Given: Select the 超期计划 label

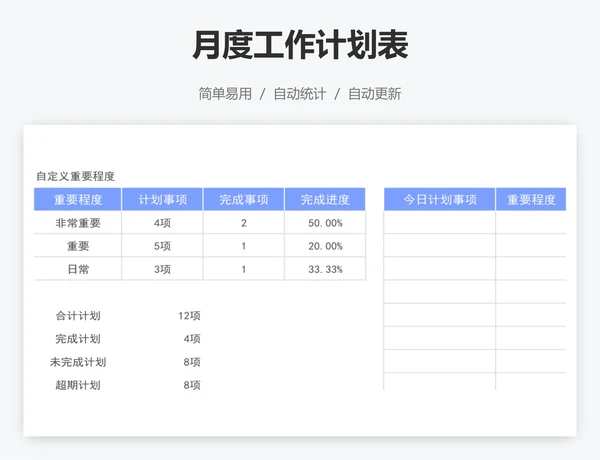Looking at the screenshot, I should coord(77,385).
